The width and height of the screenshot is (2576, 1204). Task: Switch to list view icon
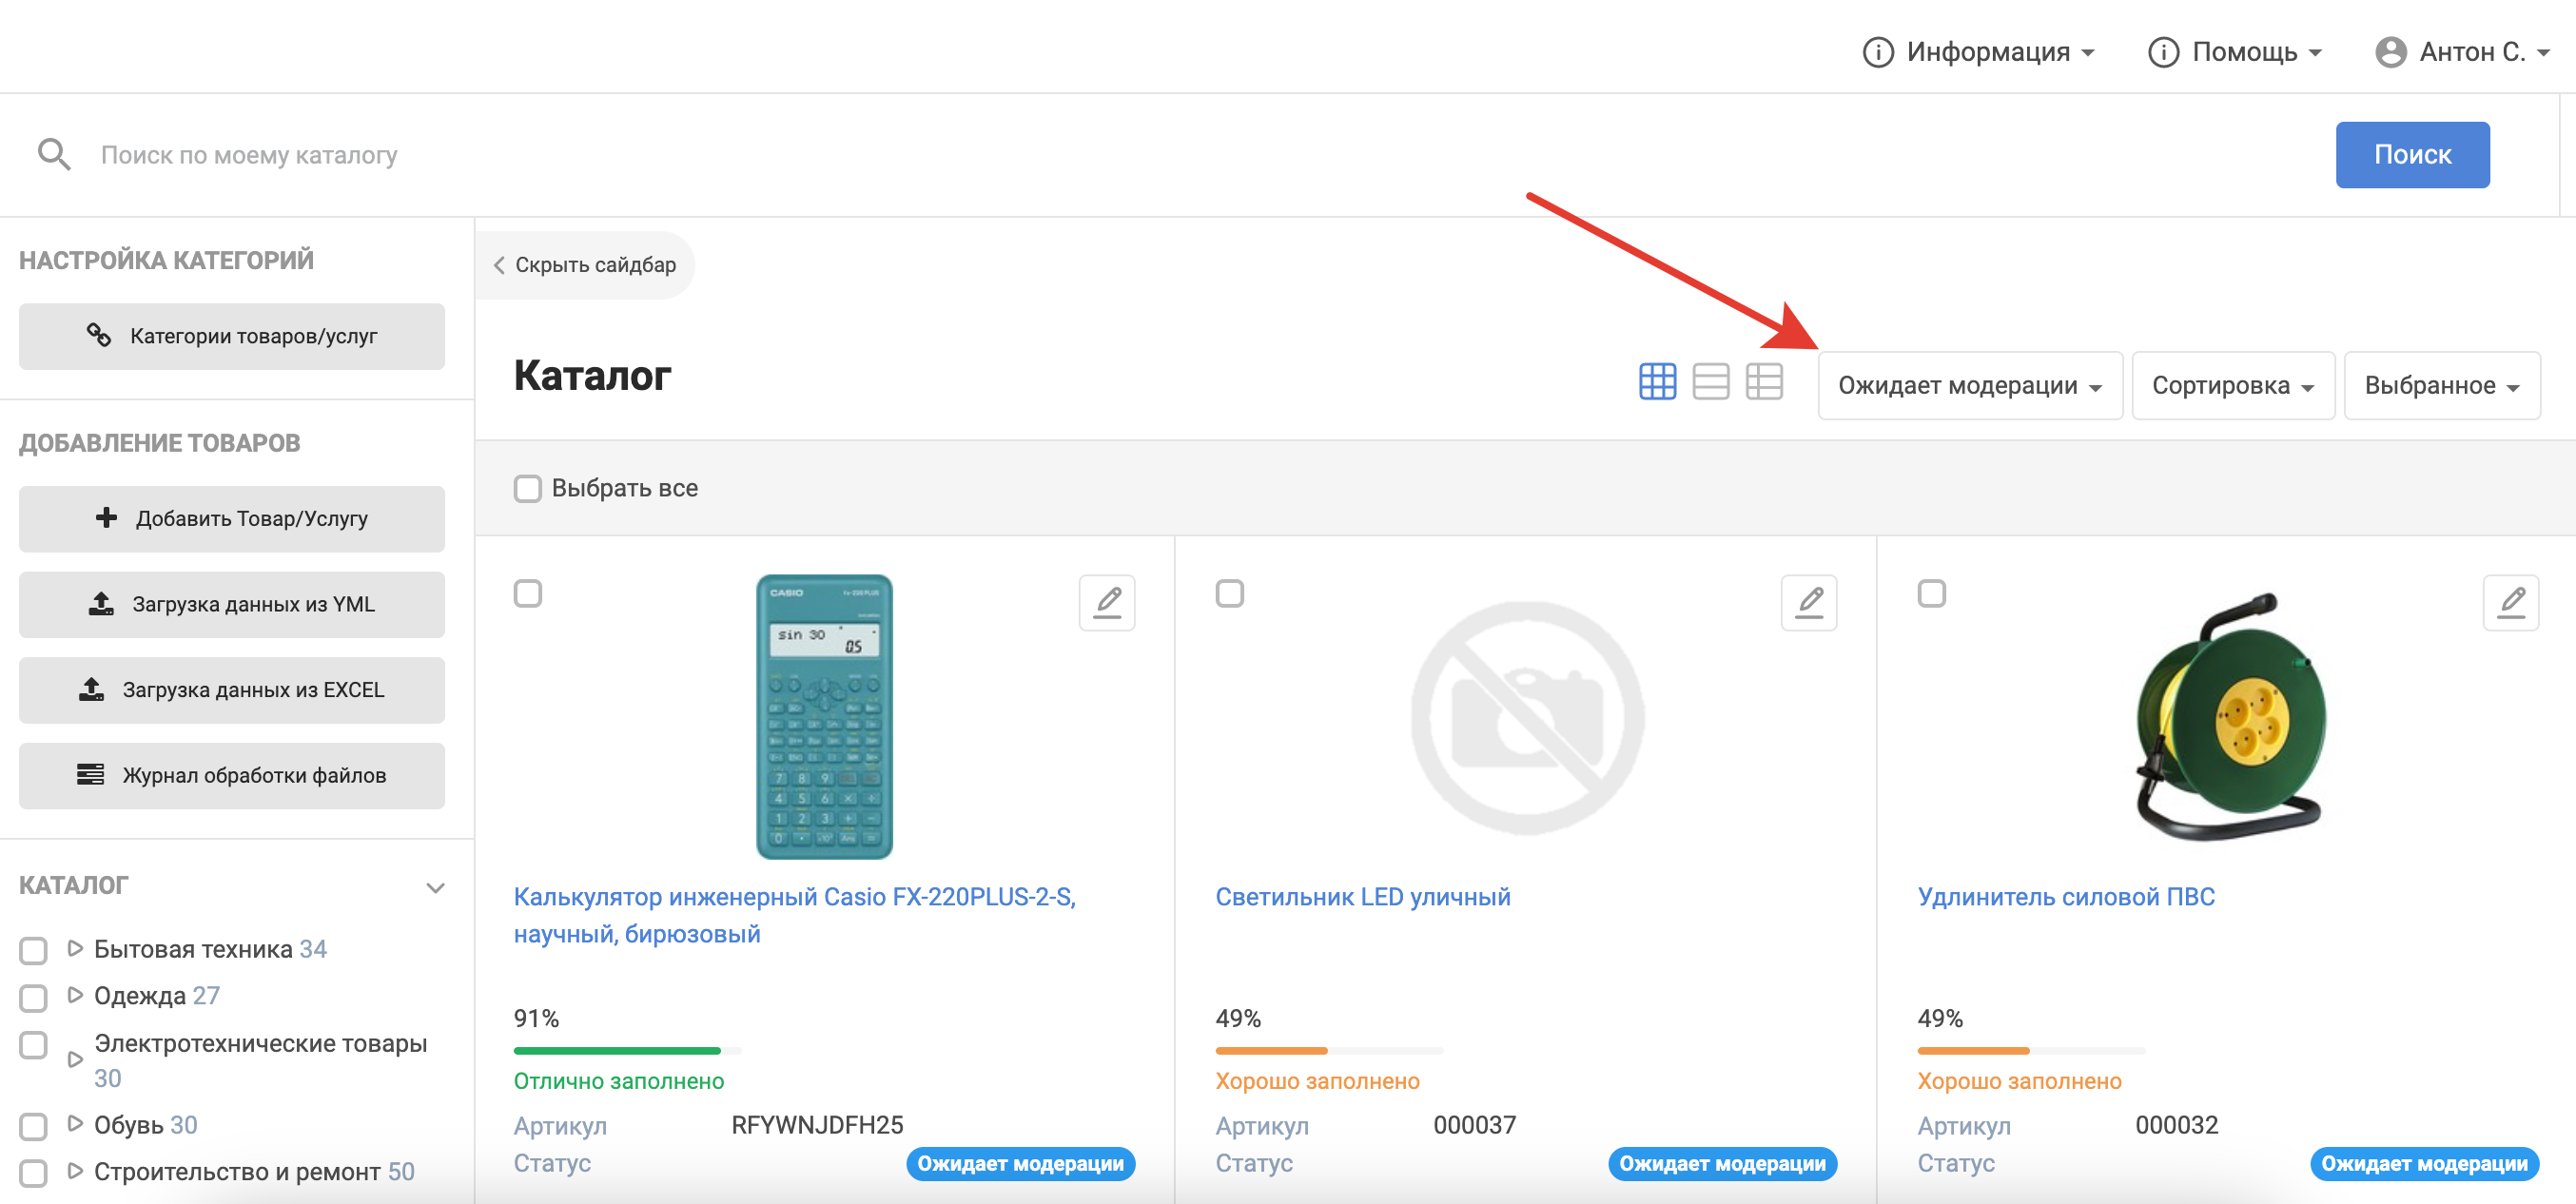tap(1710, 382)
